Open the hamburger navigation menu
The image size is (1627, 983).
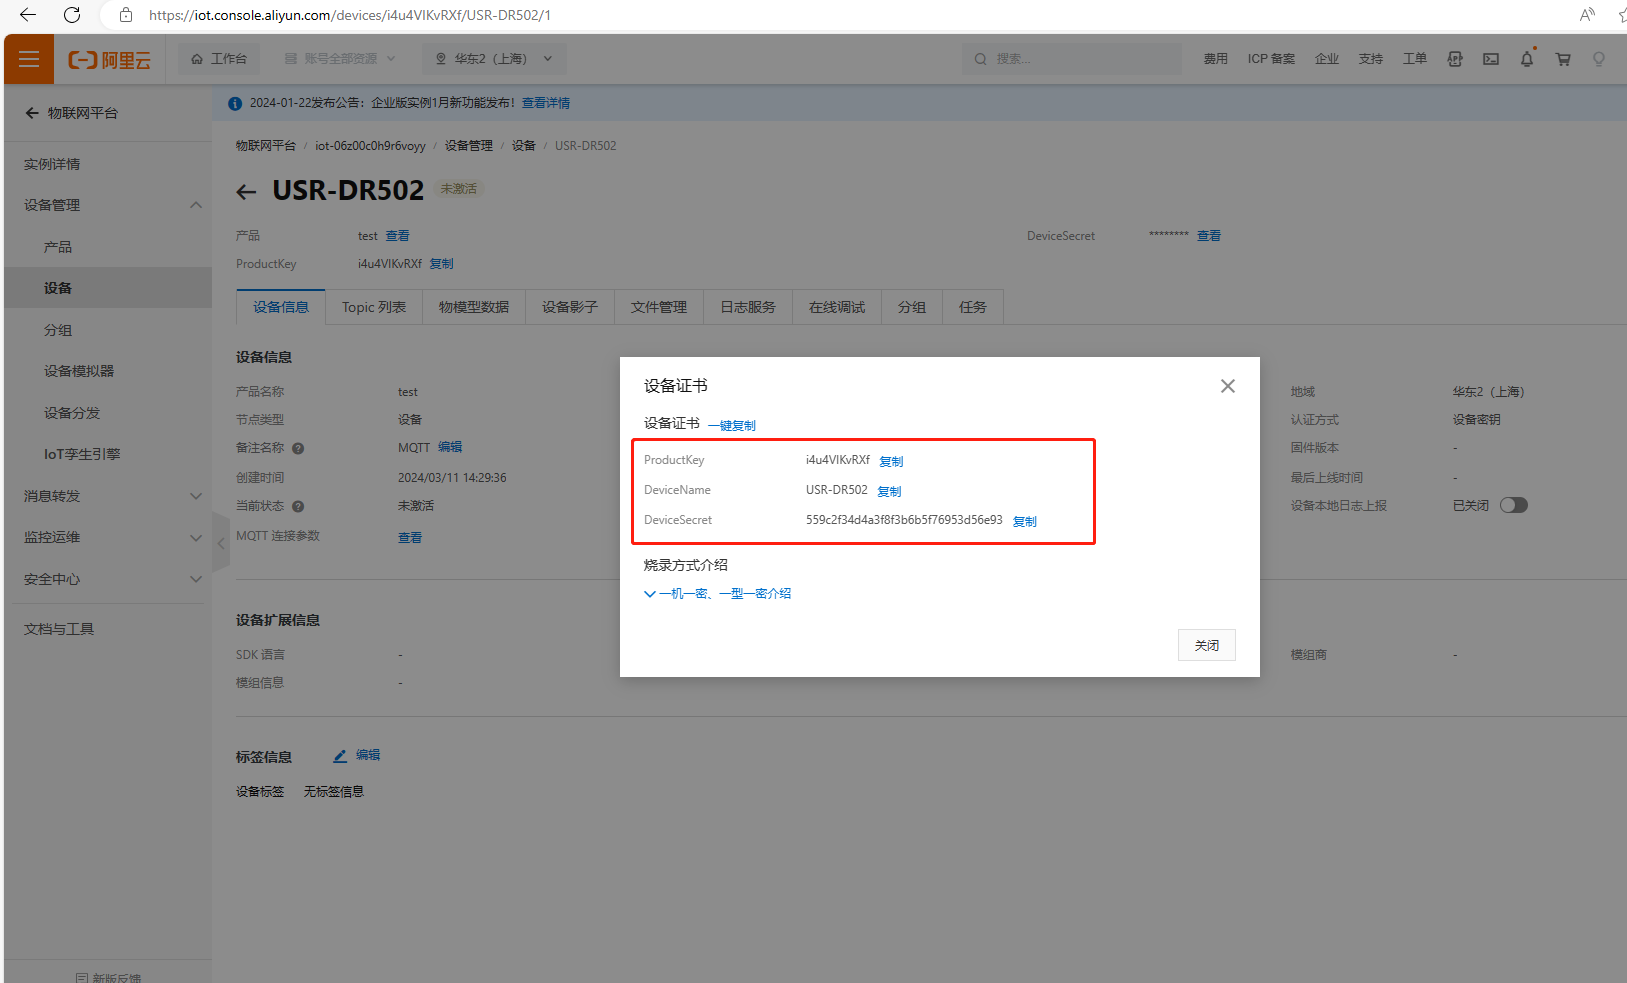tap(29, 59)
